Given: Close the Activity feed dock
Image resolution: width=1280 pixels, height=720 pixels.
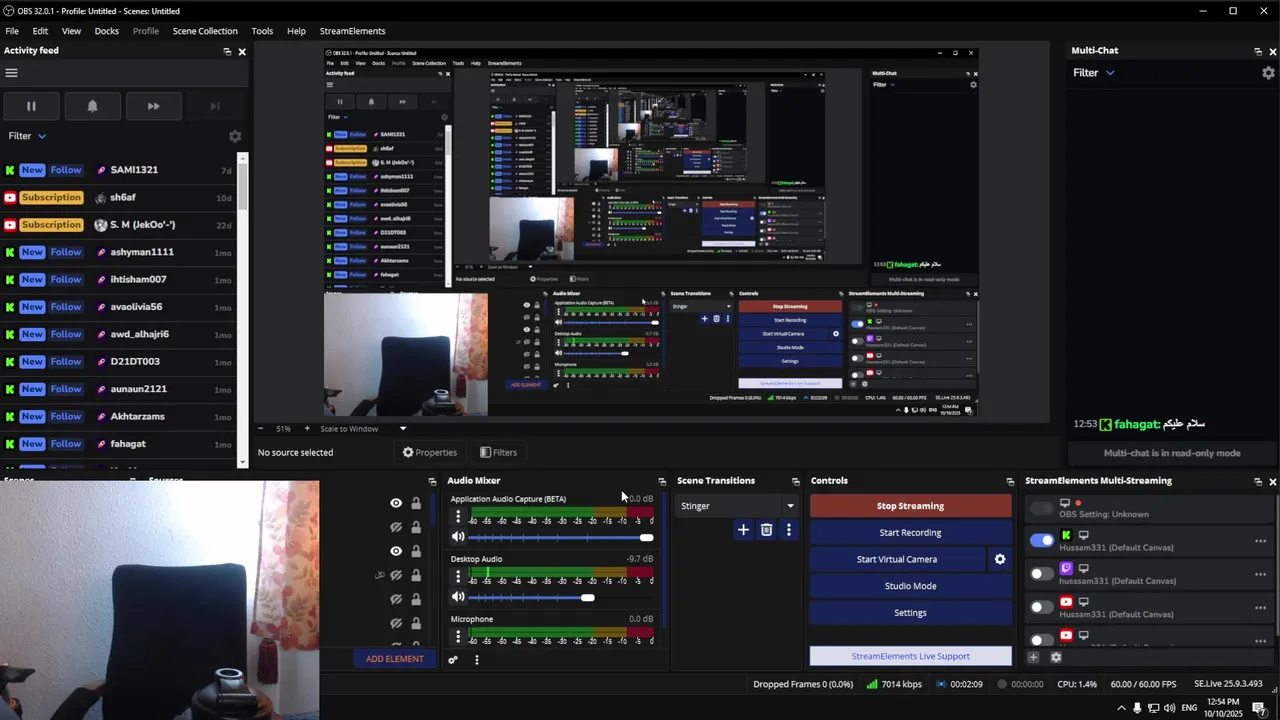Looking at the screenshot, I should 242,51.
